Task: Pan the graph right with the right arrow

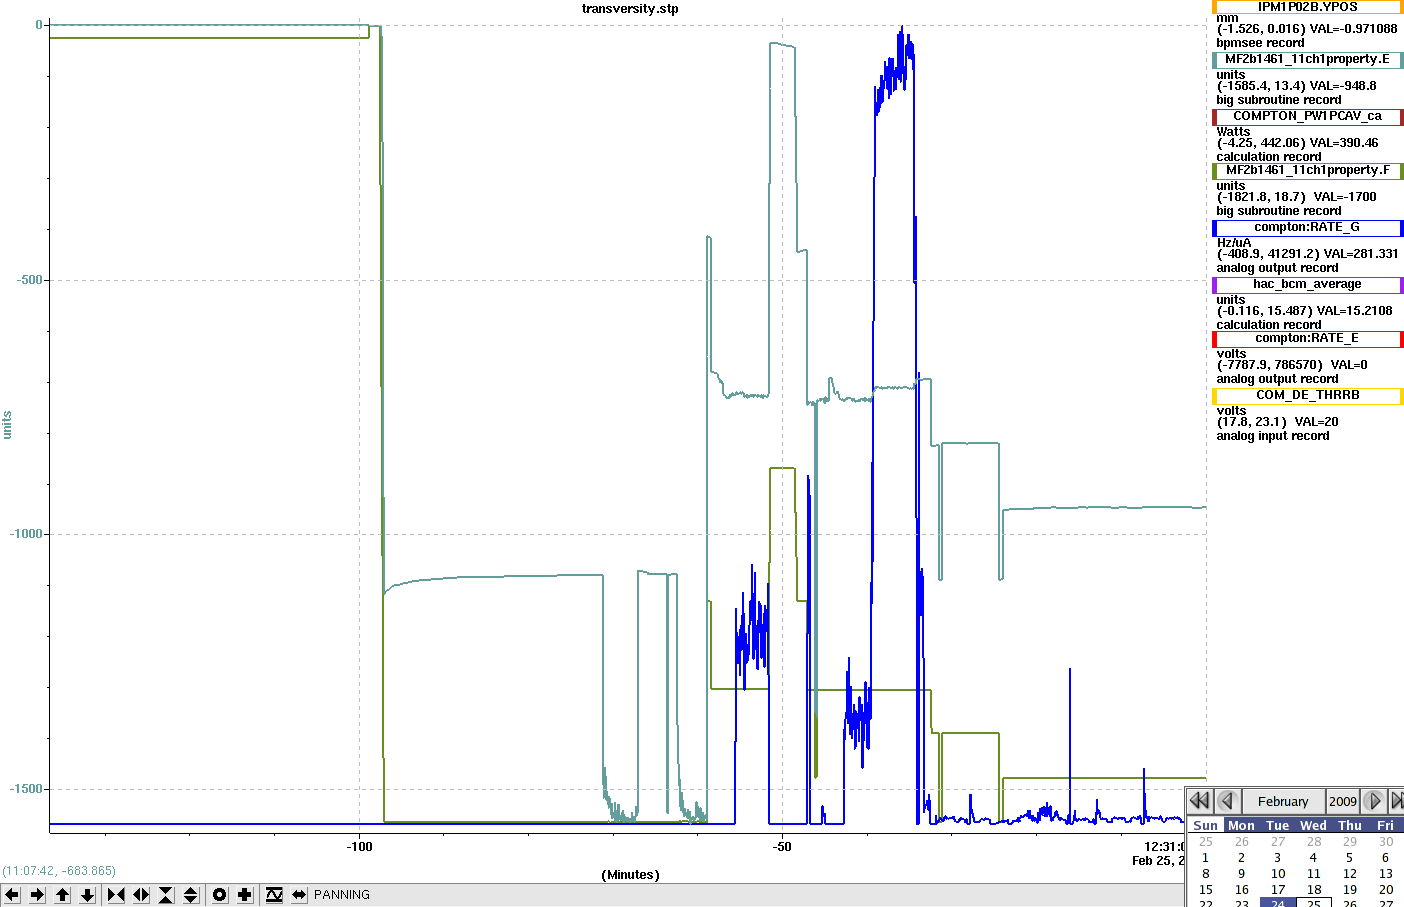Action: 37,895
